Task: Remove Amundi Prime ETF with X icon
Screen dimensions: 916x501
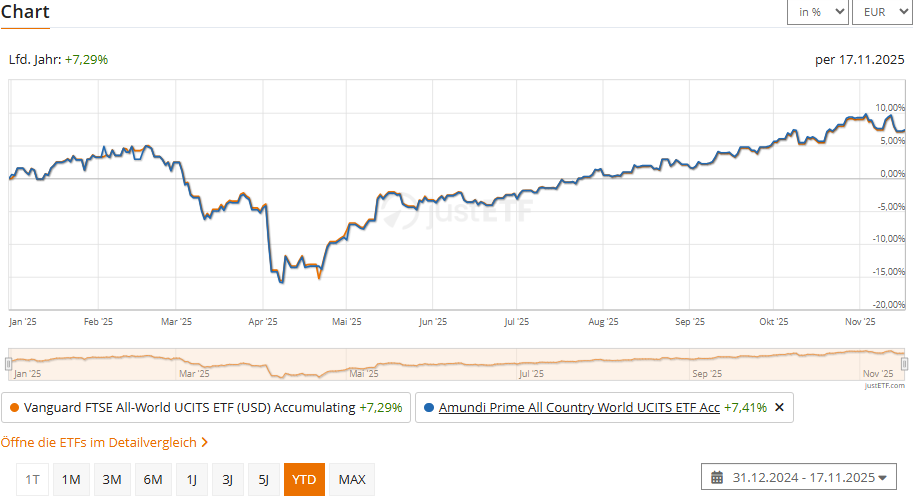Action: tap(779, 408)
